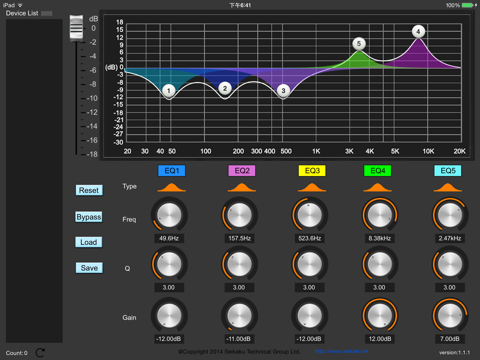Click the EQ1 Freq knob

(x=169, y=215)
